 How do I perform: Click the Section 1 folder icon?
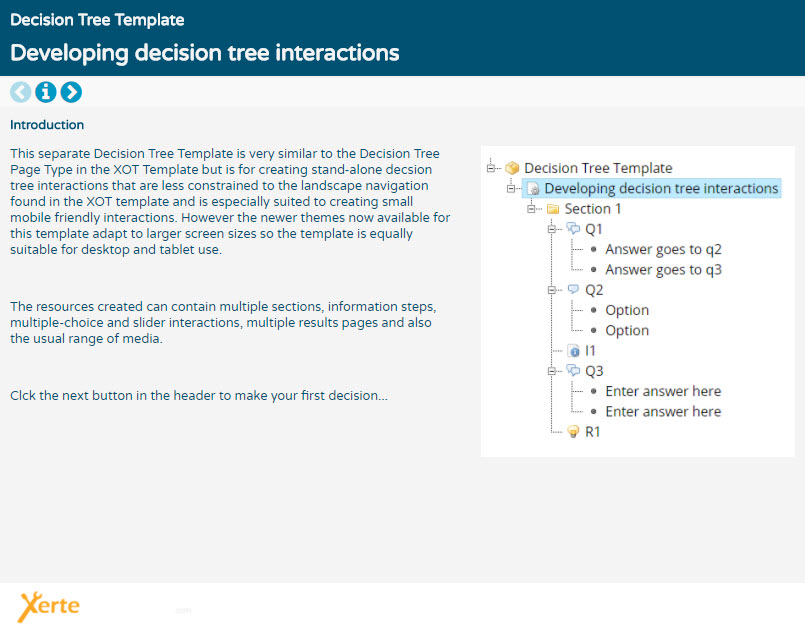pyautogui.click(x=553, y=209)
